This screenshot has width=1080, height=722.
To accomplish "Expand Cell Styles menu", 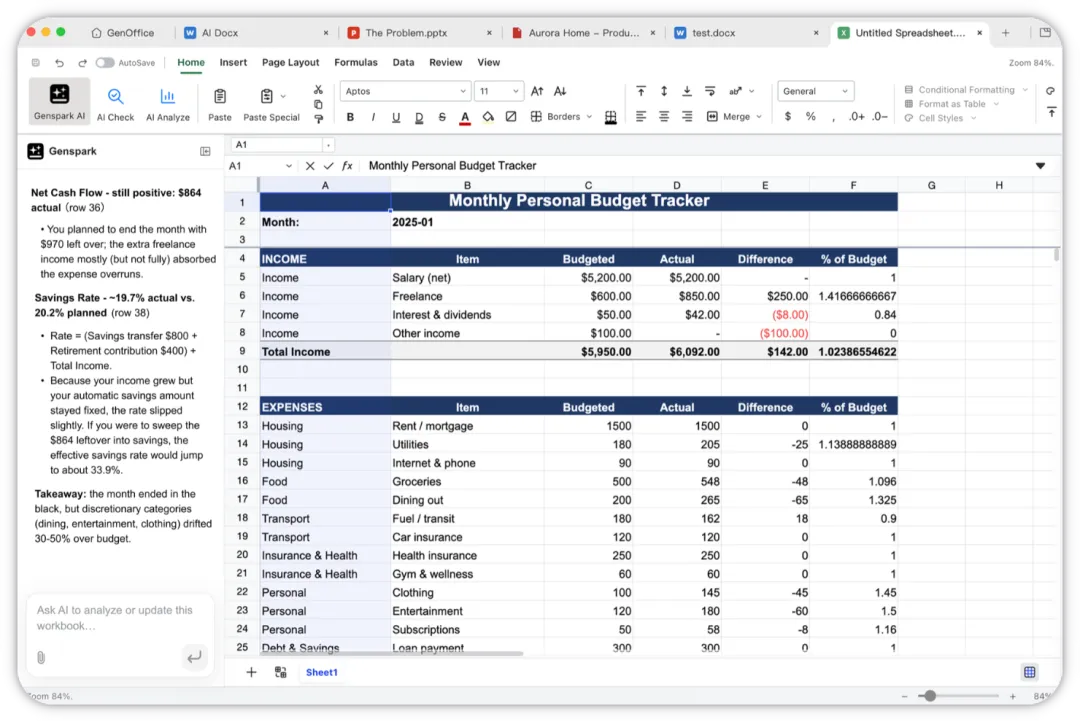I will 940,118.
